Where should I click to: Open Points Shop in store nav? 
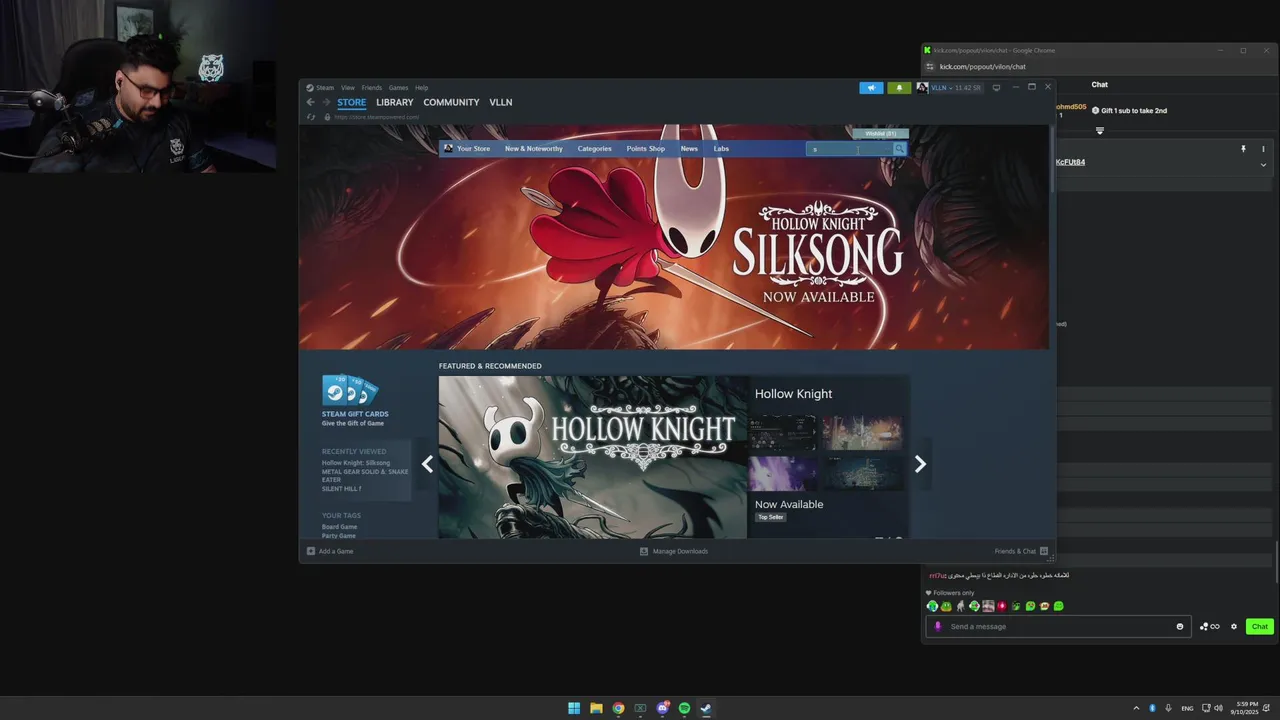pos(645,149)
